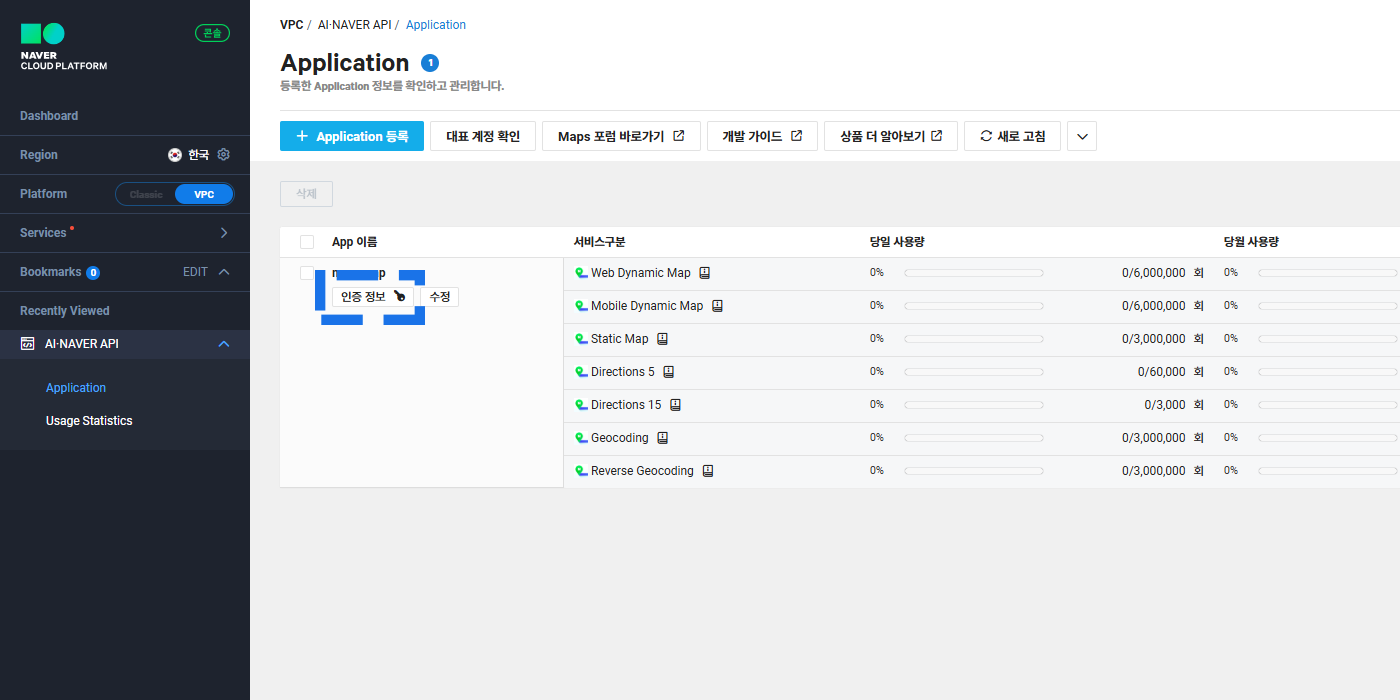Viewport: 1400px width, 700px height.
Task: Click the 새로 고침 refresh button
Action: tap(1012, 136)
